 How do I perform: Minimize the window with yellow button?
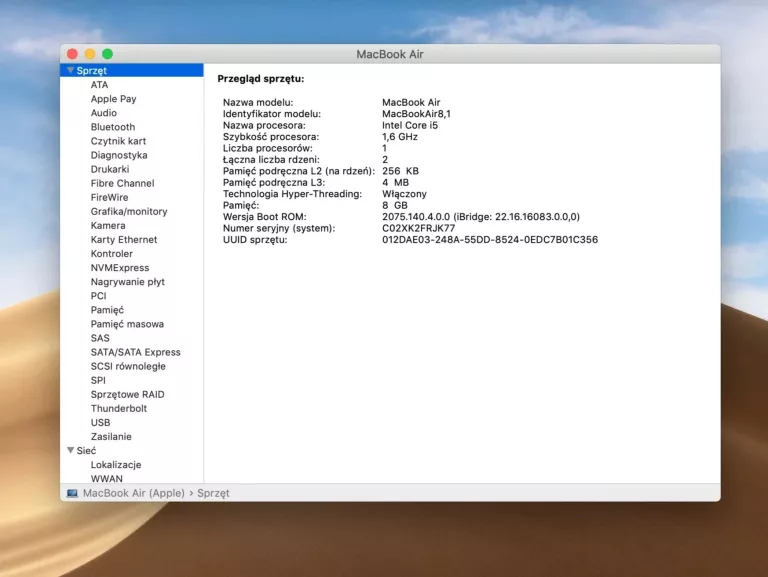click(90, 54)
